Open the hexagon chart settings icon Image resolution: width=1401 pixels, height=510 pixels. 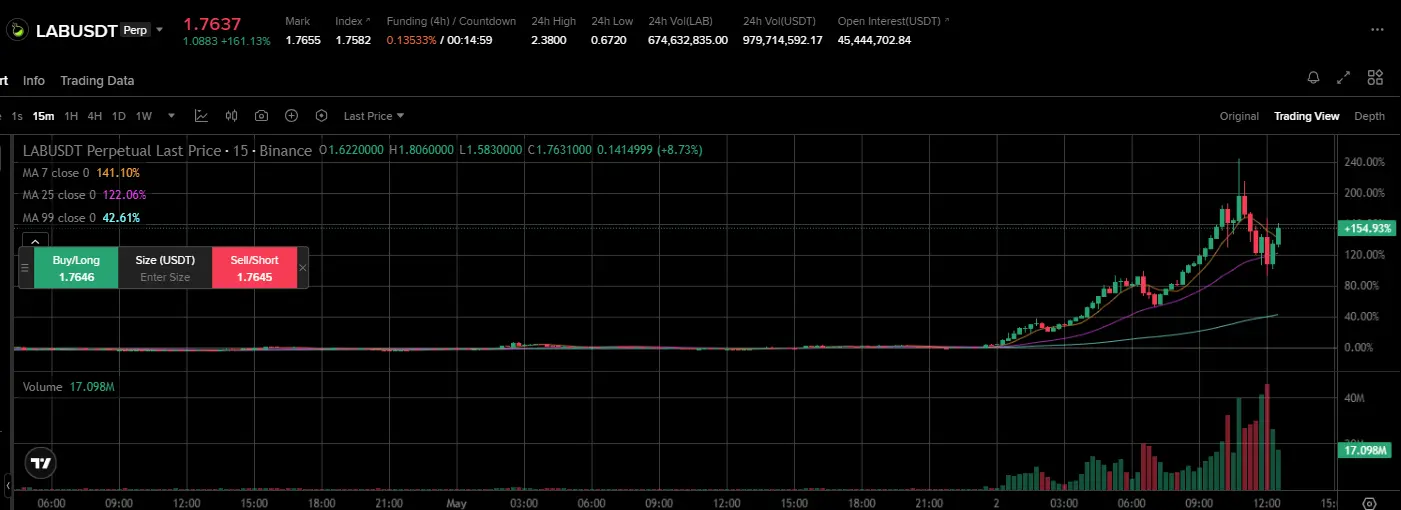[322, 116]
